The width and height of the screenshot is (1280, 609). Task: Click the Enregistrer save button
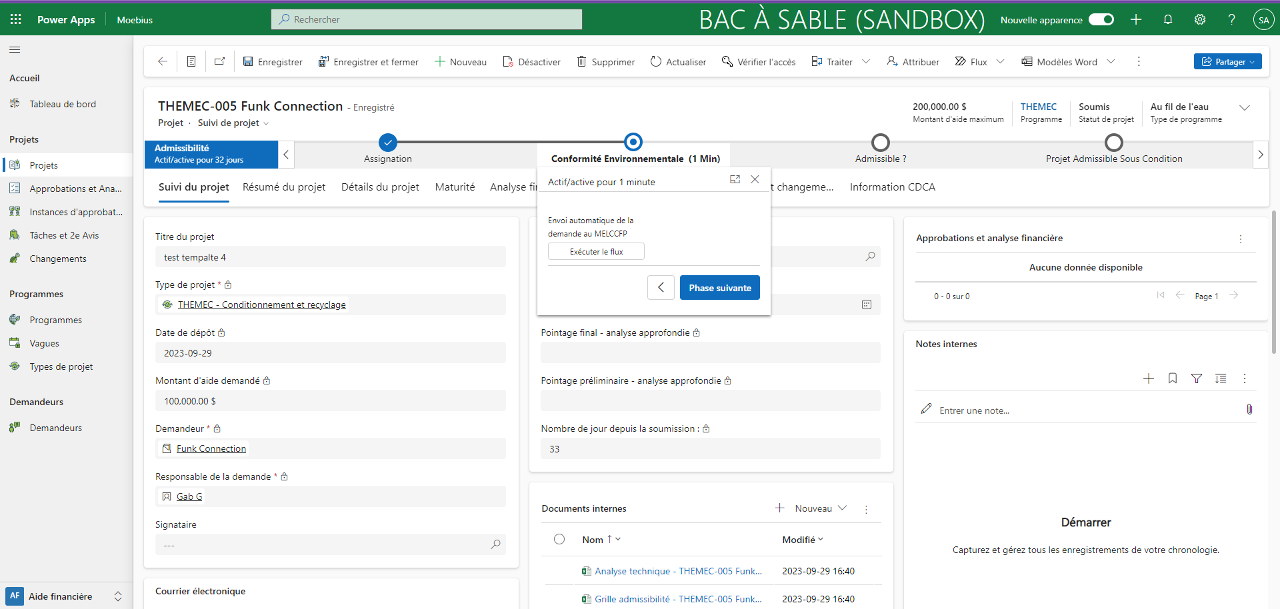[272, 62]
